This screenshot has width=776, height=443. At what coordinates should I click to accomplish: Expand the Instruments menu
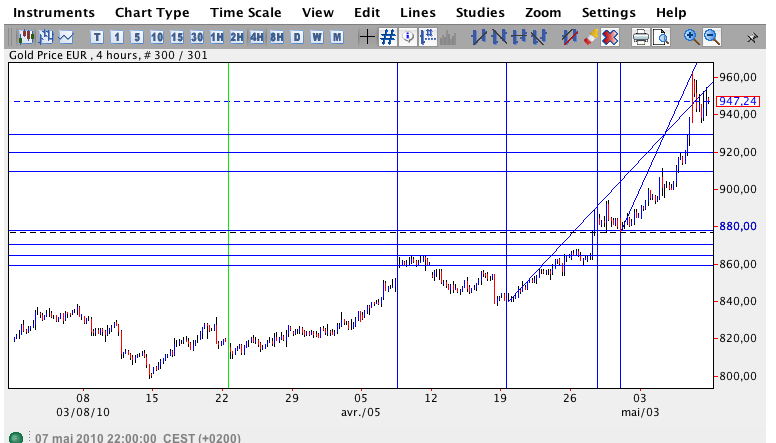click(x=54, y=12)
